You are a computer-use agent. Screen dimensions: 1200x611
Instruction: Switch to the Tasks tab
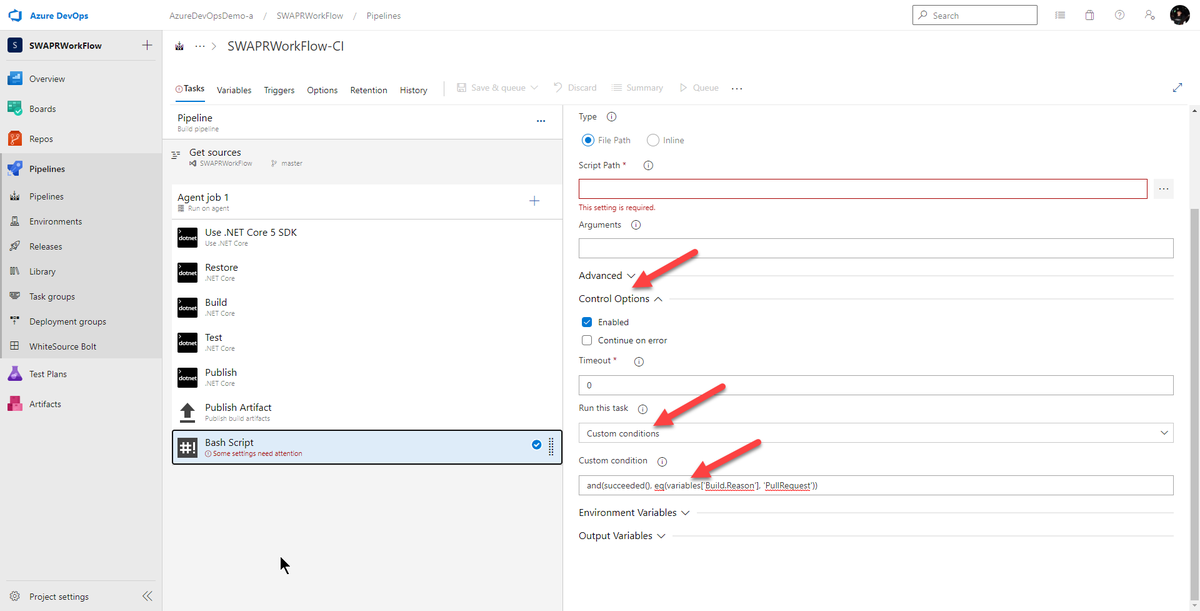pyautogui.click(x=190, y=88)
